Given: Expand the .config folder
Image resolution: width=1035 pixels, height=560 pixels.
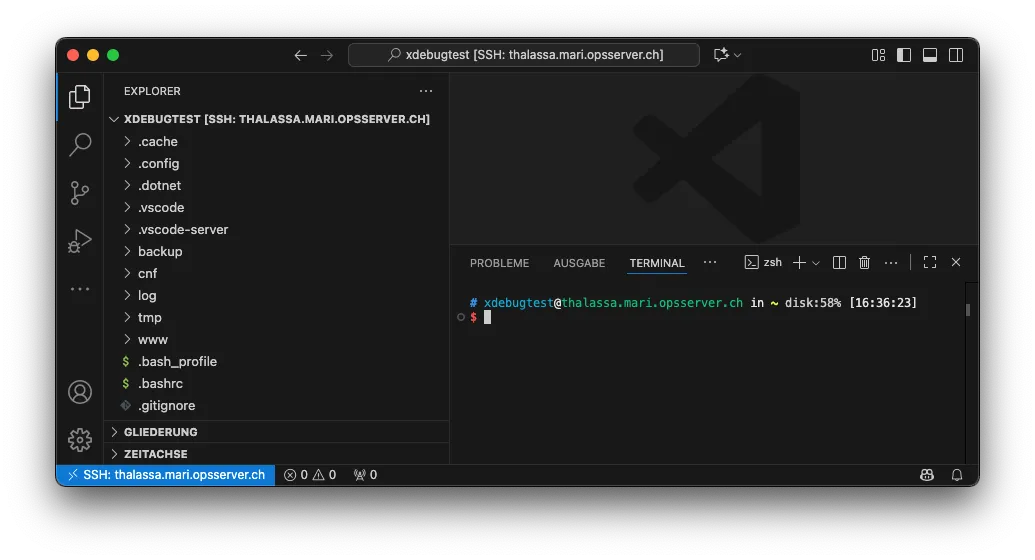Looking at the screenshot, I should (277, 163).
